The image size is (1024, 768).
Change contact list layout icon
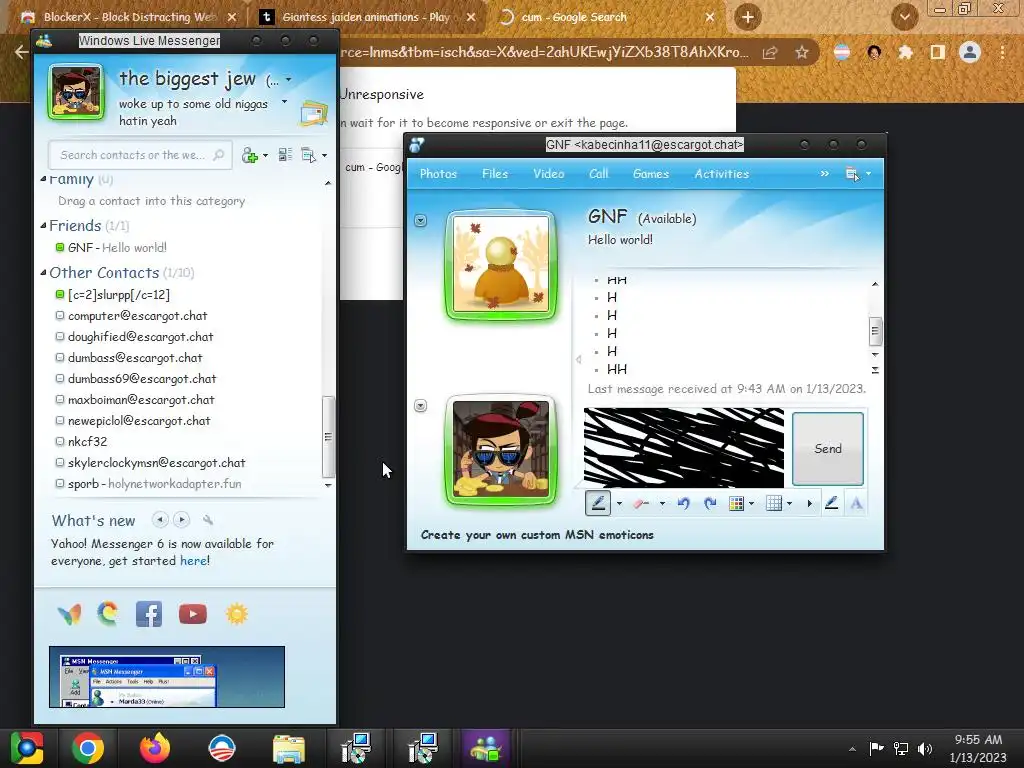[x=285, y=155]
